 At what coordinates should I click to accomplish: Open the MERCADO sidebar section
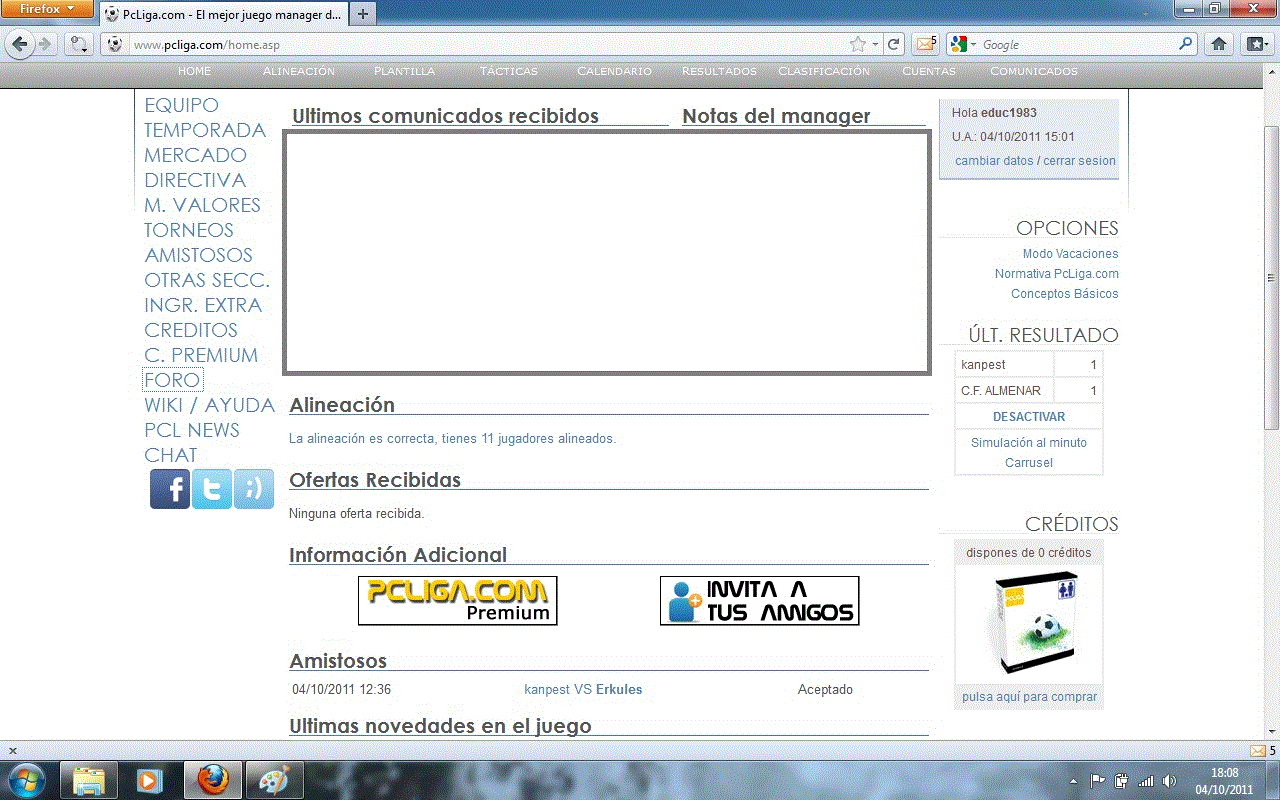click(195, 155)
